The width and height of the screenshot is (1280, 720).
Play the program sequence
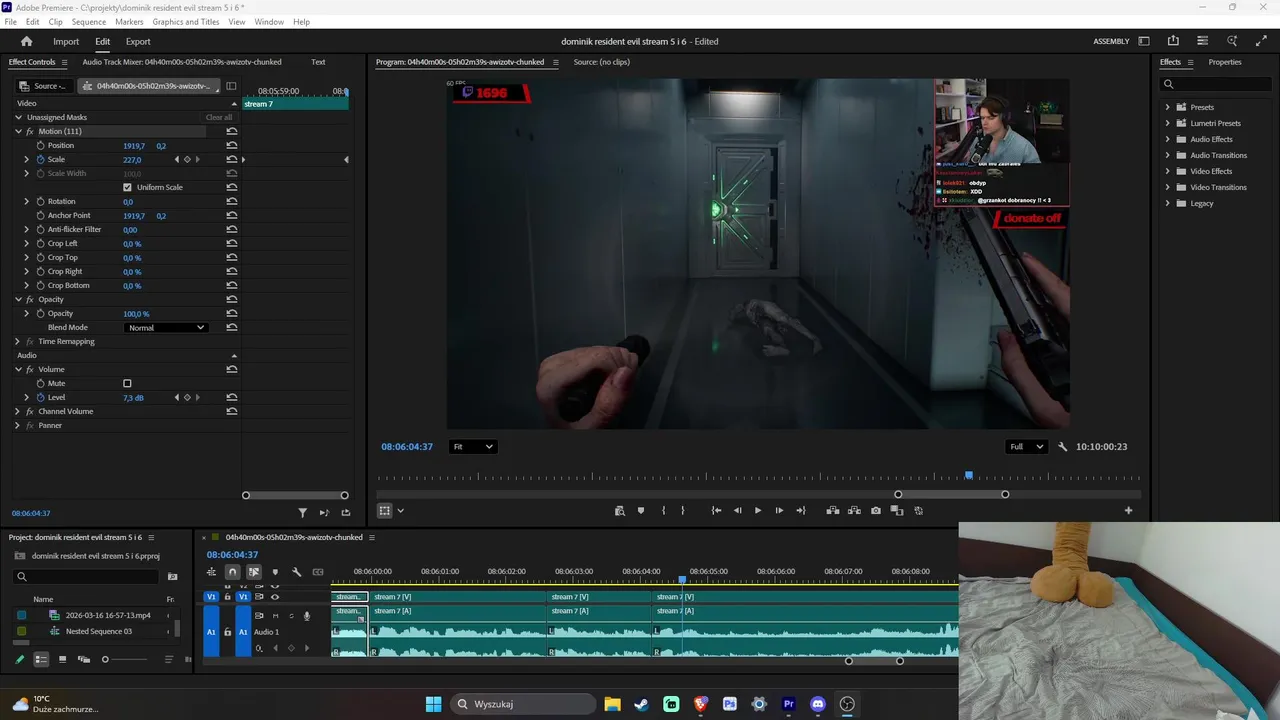pos(758,510)
